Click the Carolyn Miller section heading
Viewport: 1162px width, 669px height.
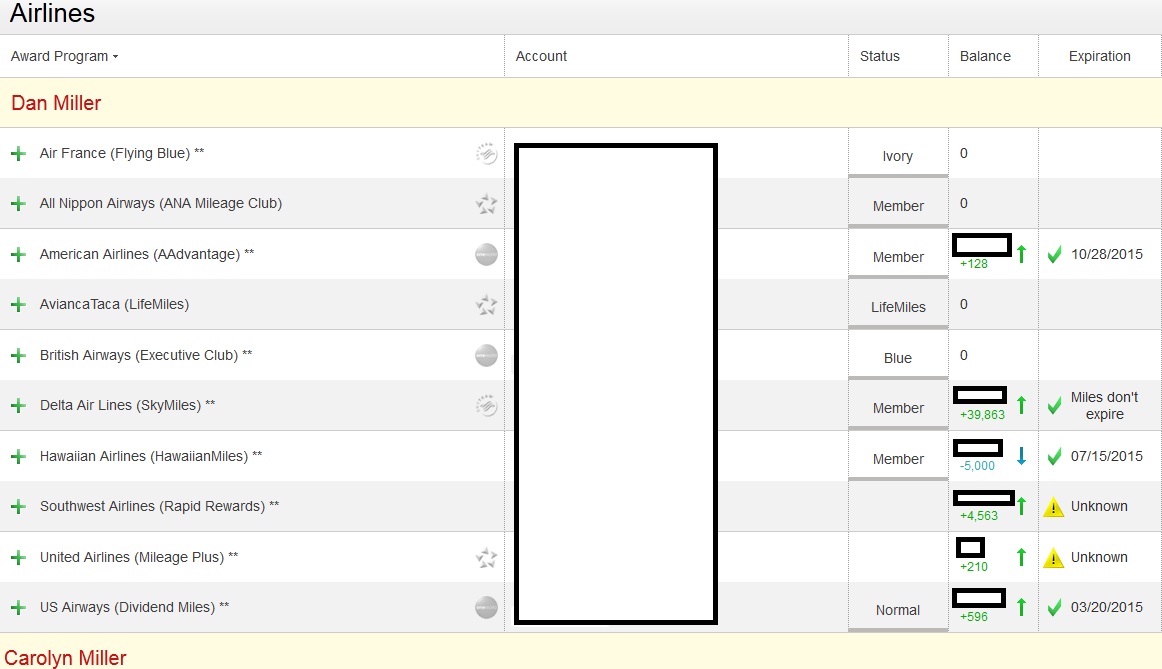(66, 658)
